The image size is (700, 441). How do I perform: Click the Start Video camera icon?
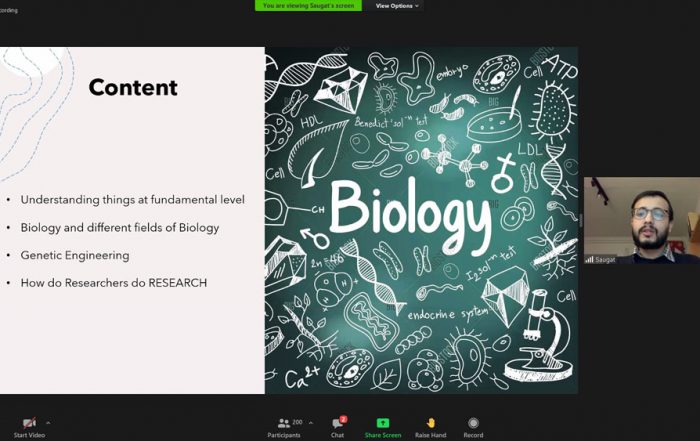[x=29, y=423]
